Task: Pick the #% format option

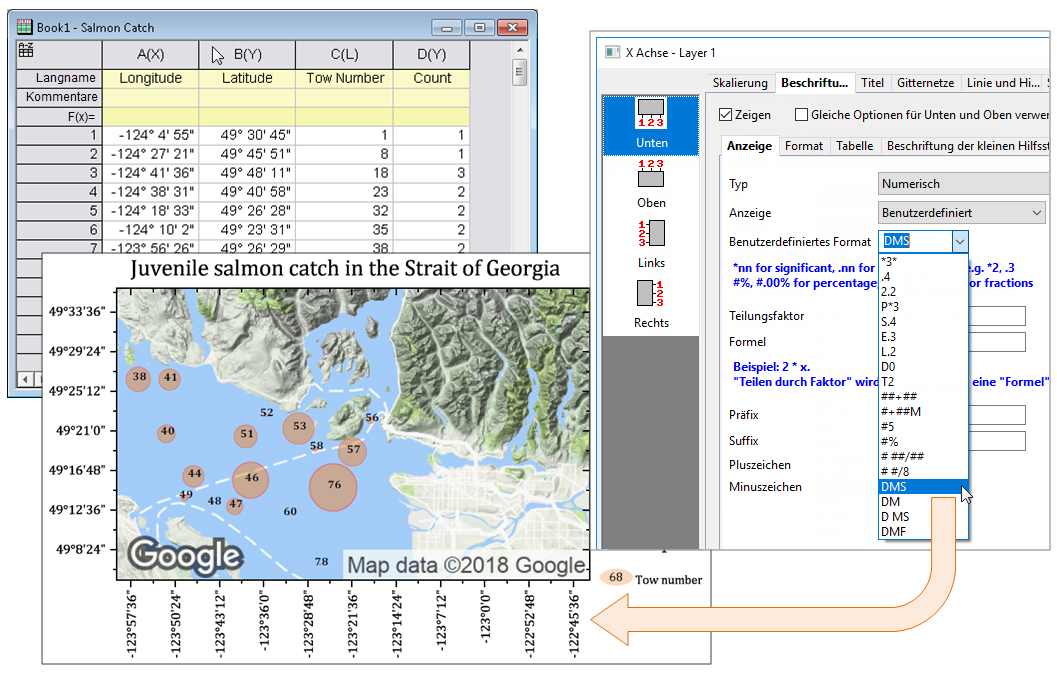Action: pyautogui.click(x=923, y=442)
